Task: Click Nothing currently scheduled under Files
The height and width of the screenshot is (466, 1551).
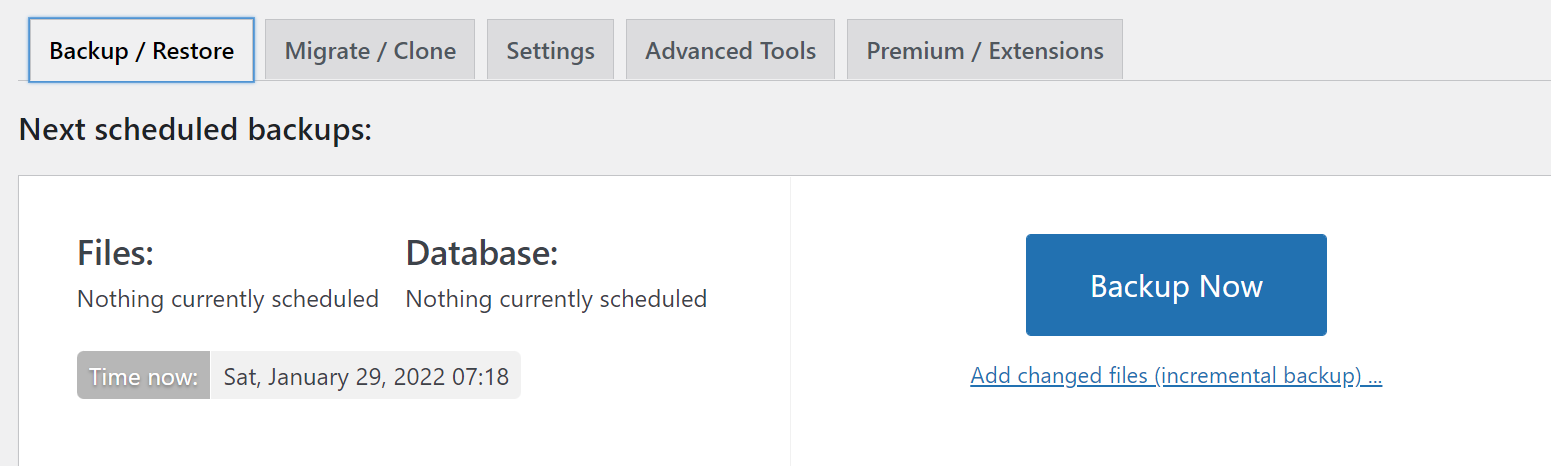Action: [x=228, y=299]
